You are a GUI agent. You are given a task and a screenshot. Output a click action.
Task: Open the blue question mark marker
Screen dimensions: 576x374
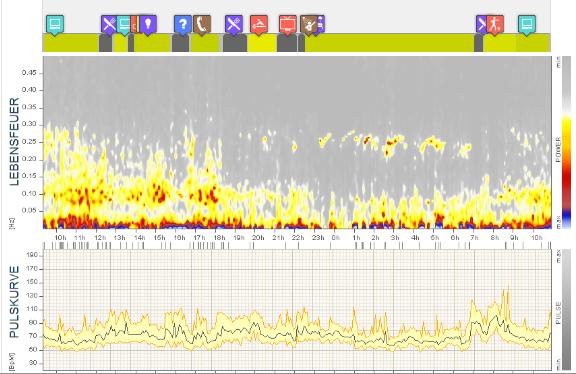click(x=183, y=24)
